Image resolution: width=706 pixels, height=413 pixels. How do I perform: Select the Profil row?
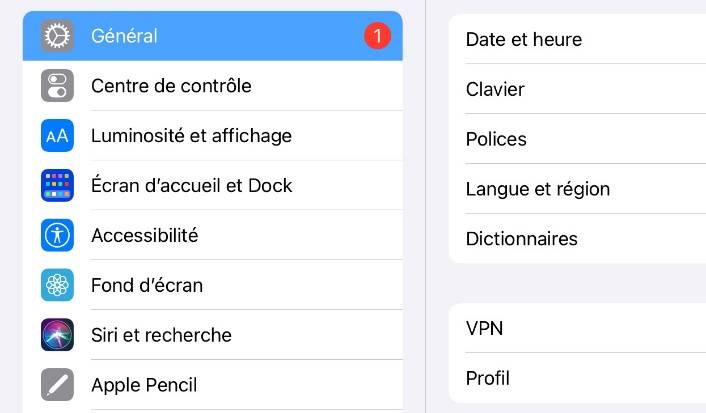(578, 378)
